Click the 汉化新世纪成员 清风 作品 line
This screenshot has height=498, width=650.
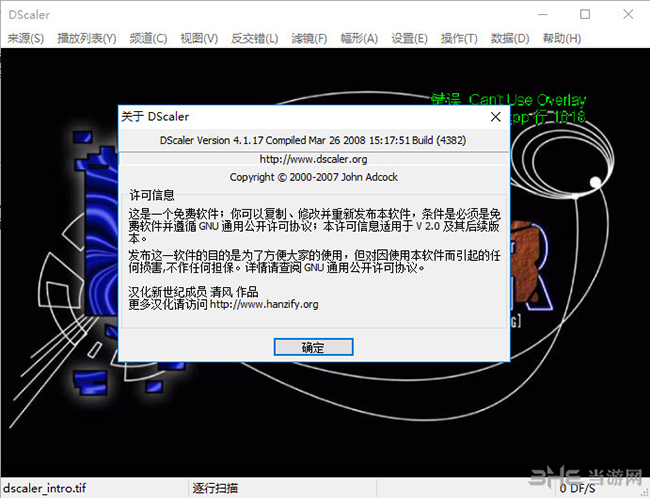193,292
